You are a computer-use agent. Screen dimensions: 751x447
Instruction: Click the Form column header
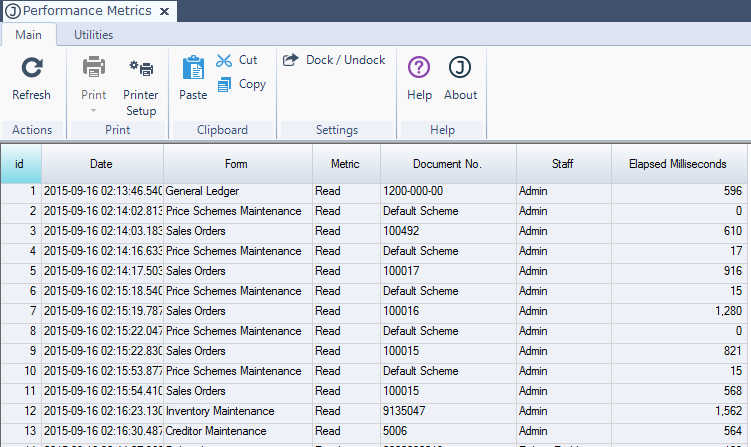[237, 164]
